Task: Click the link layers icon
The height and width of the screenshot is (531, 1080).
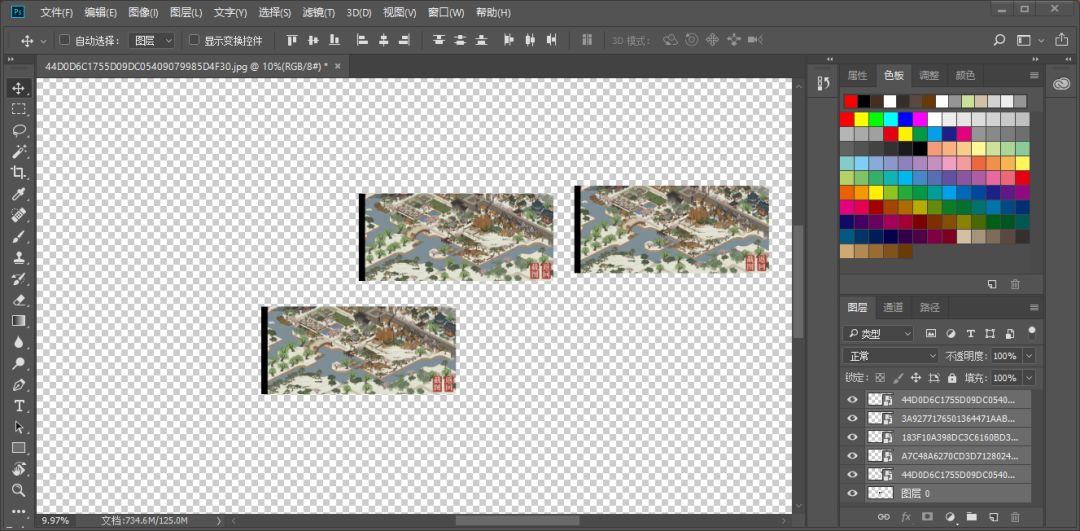Action: [x=883, y=516]
